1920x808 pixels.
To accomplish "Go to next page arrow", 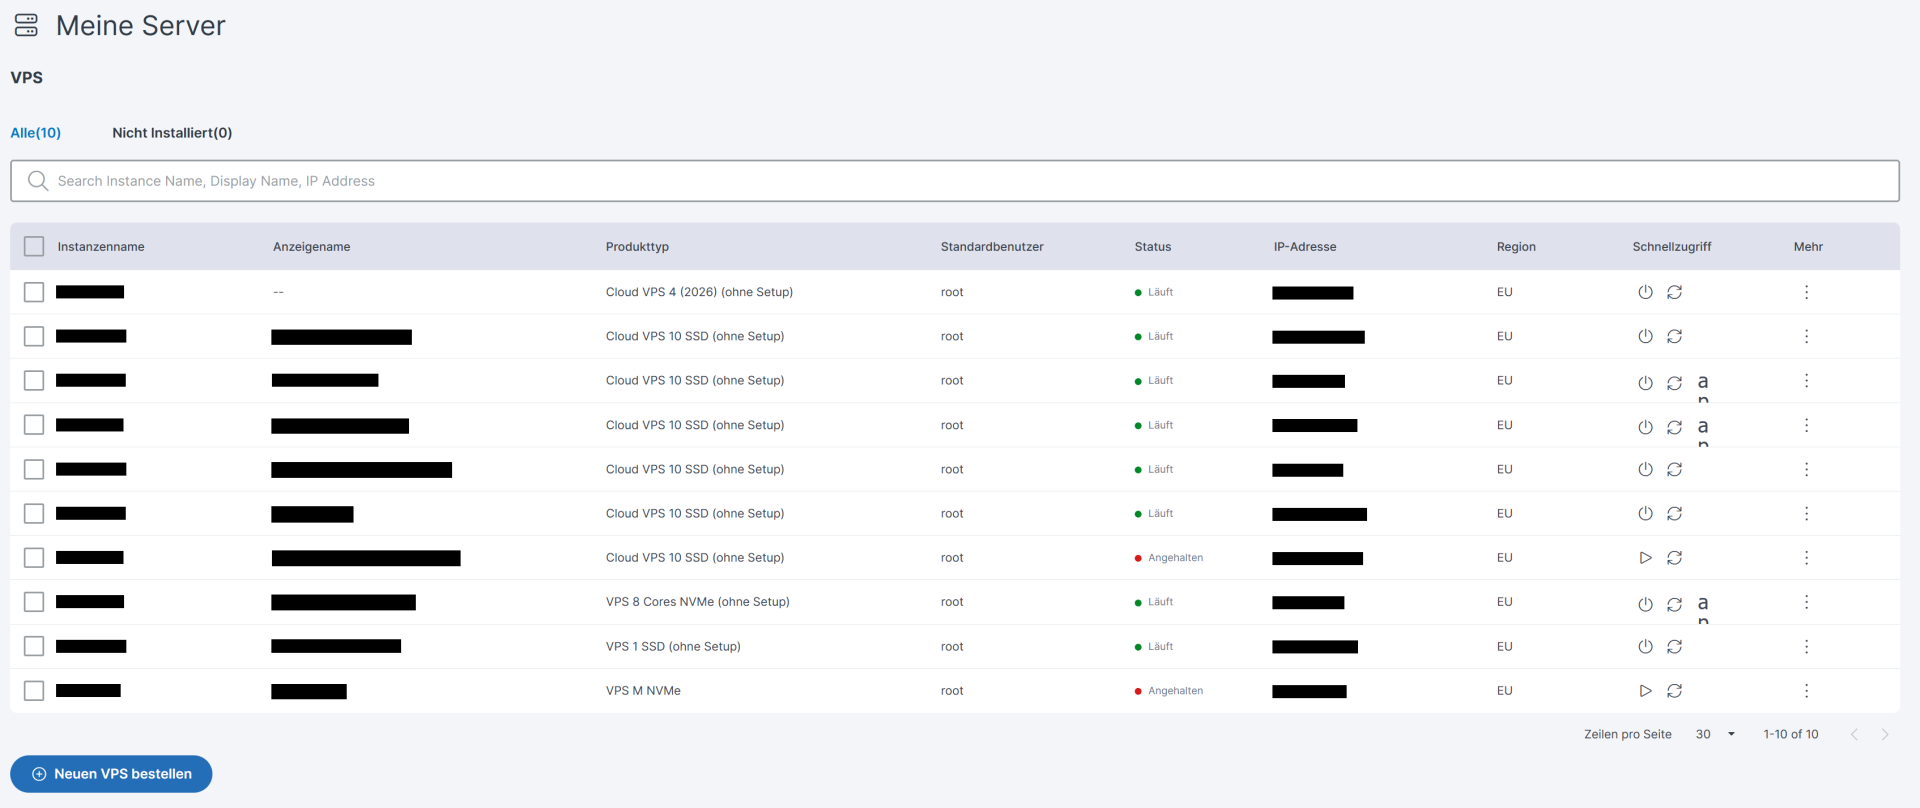I will pyautogui.click(x=1885, y=734).
